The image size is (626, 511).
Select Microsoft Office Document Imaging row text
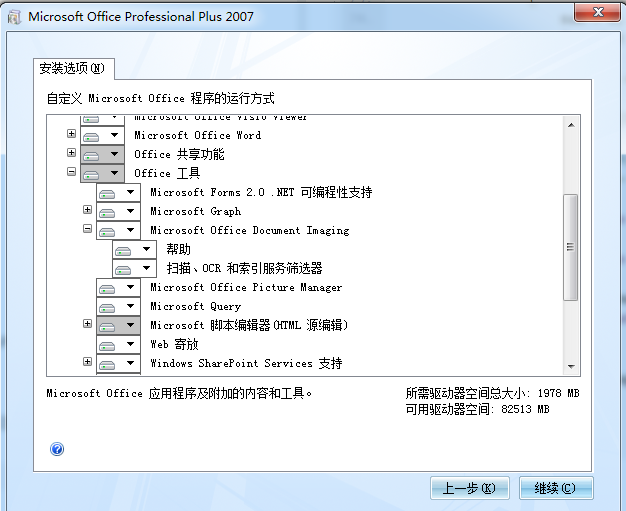(x=250, y=230)
